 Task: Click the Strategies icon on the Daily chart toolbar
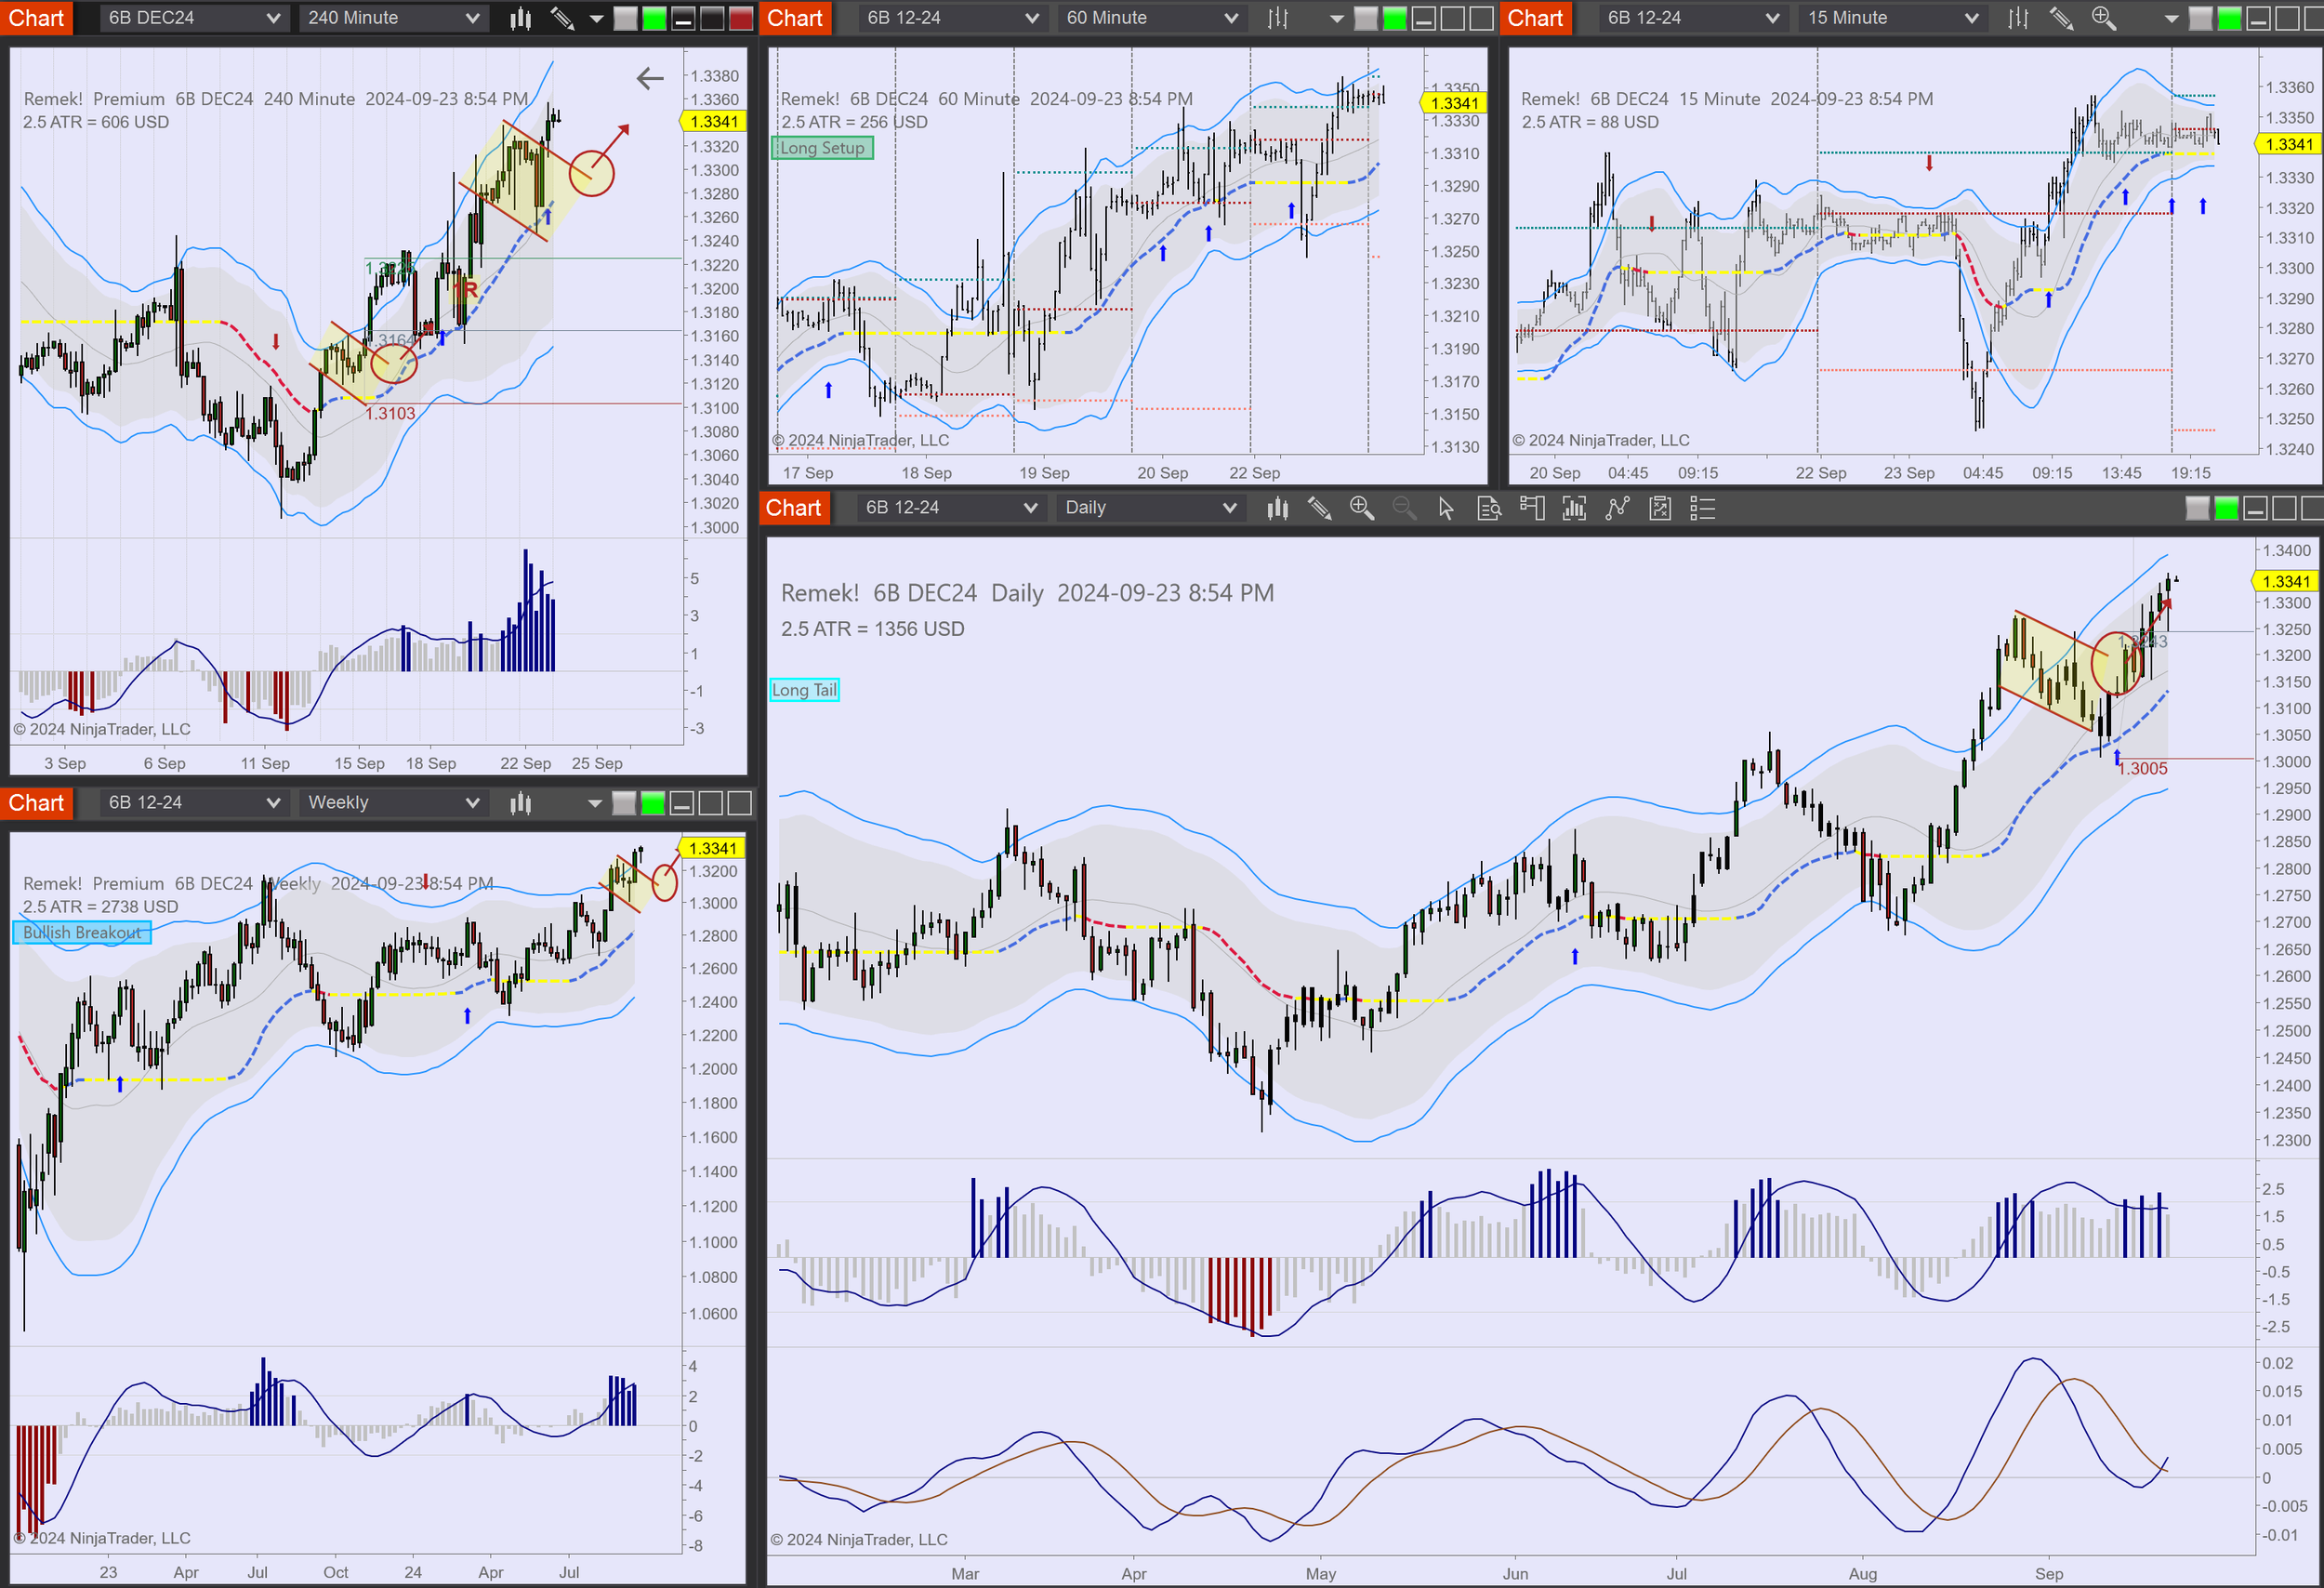[1660, 509]
